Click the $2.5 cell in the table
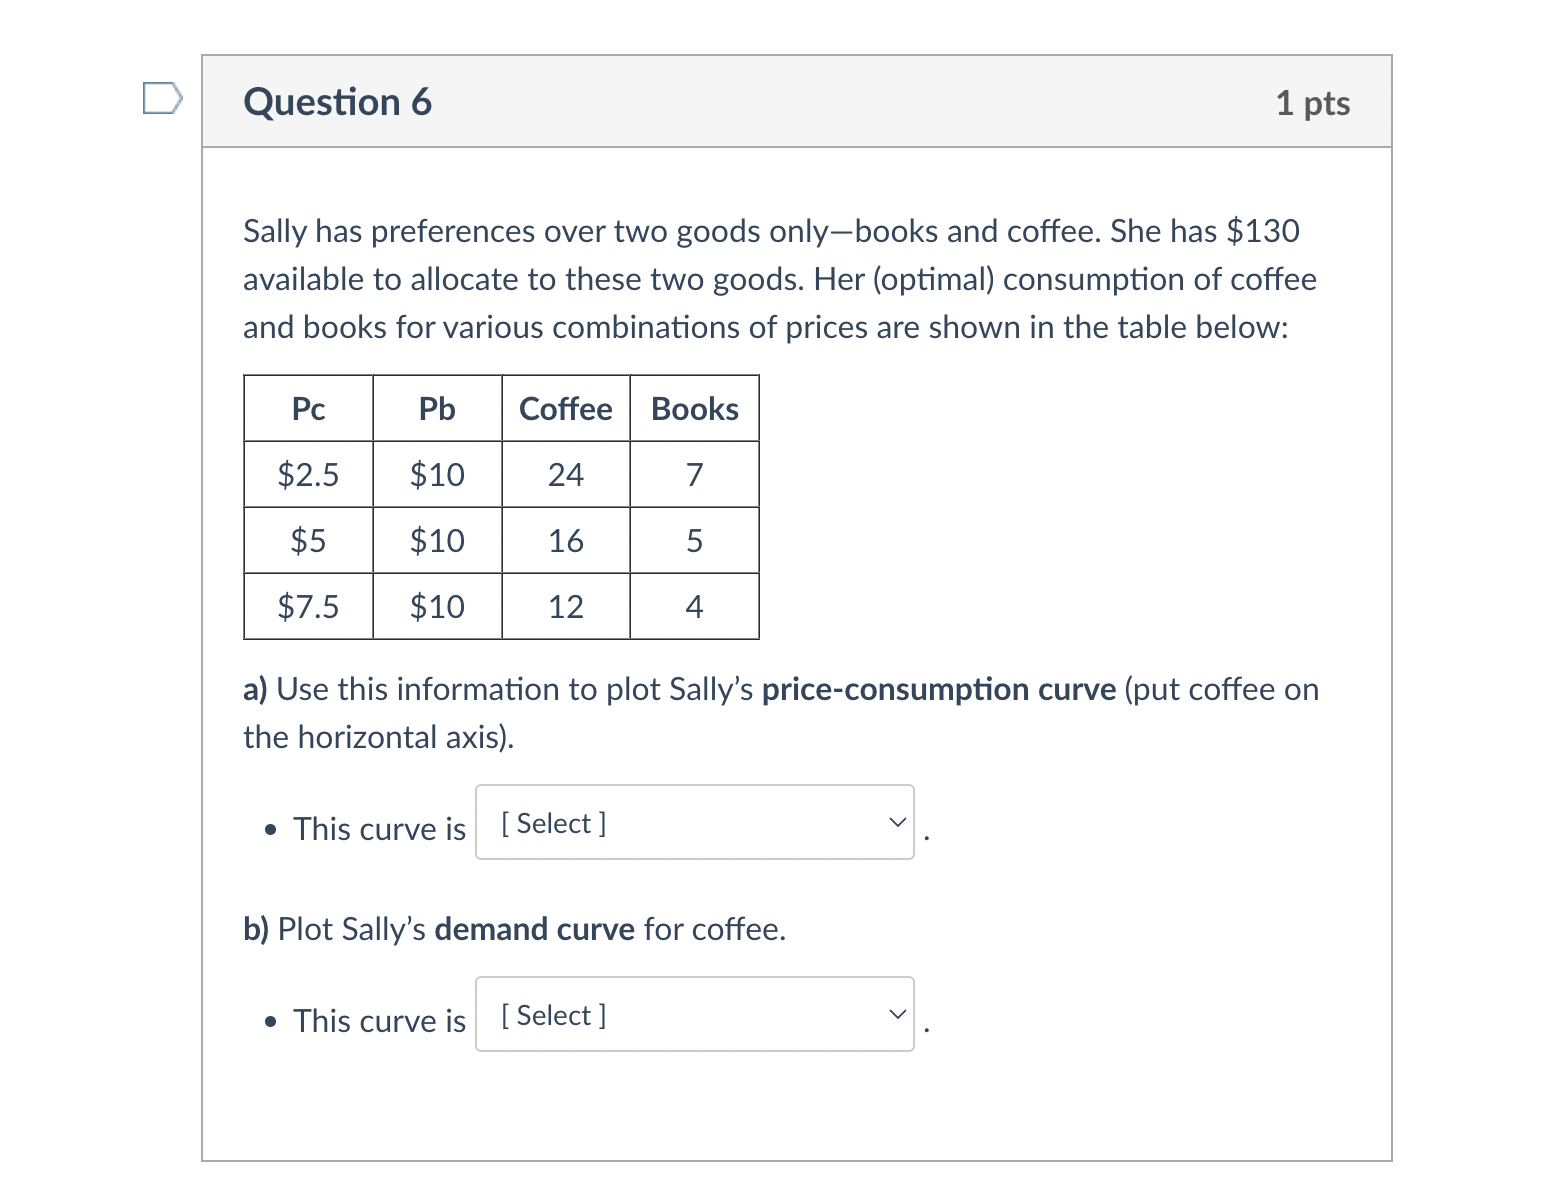Image resolution: width=1564 pixels, height=1197 pixels. point(307,474)
